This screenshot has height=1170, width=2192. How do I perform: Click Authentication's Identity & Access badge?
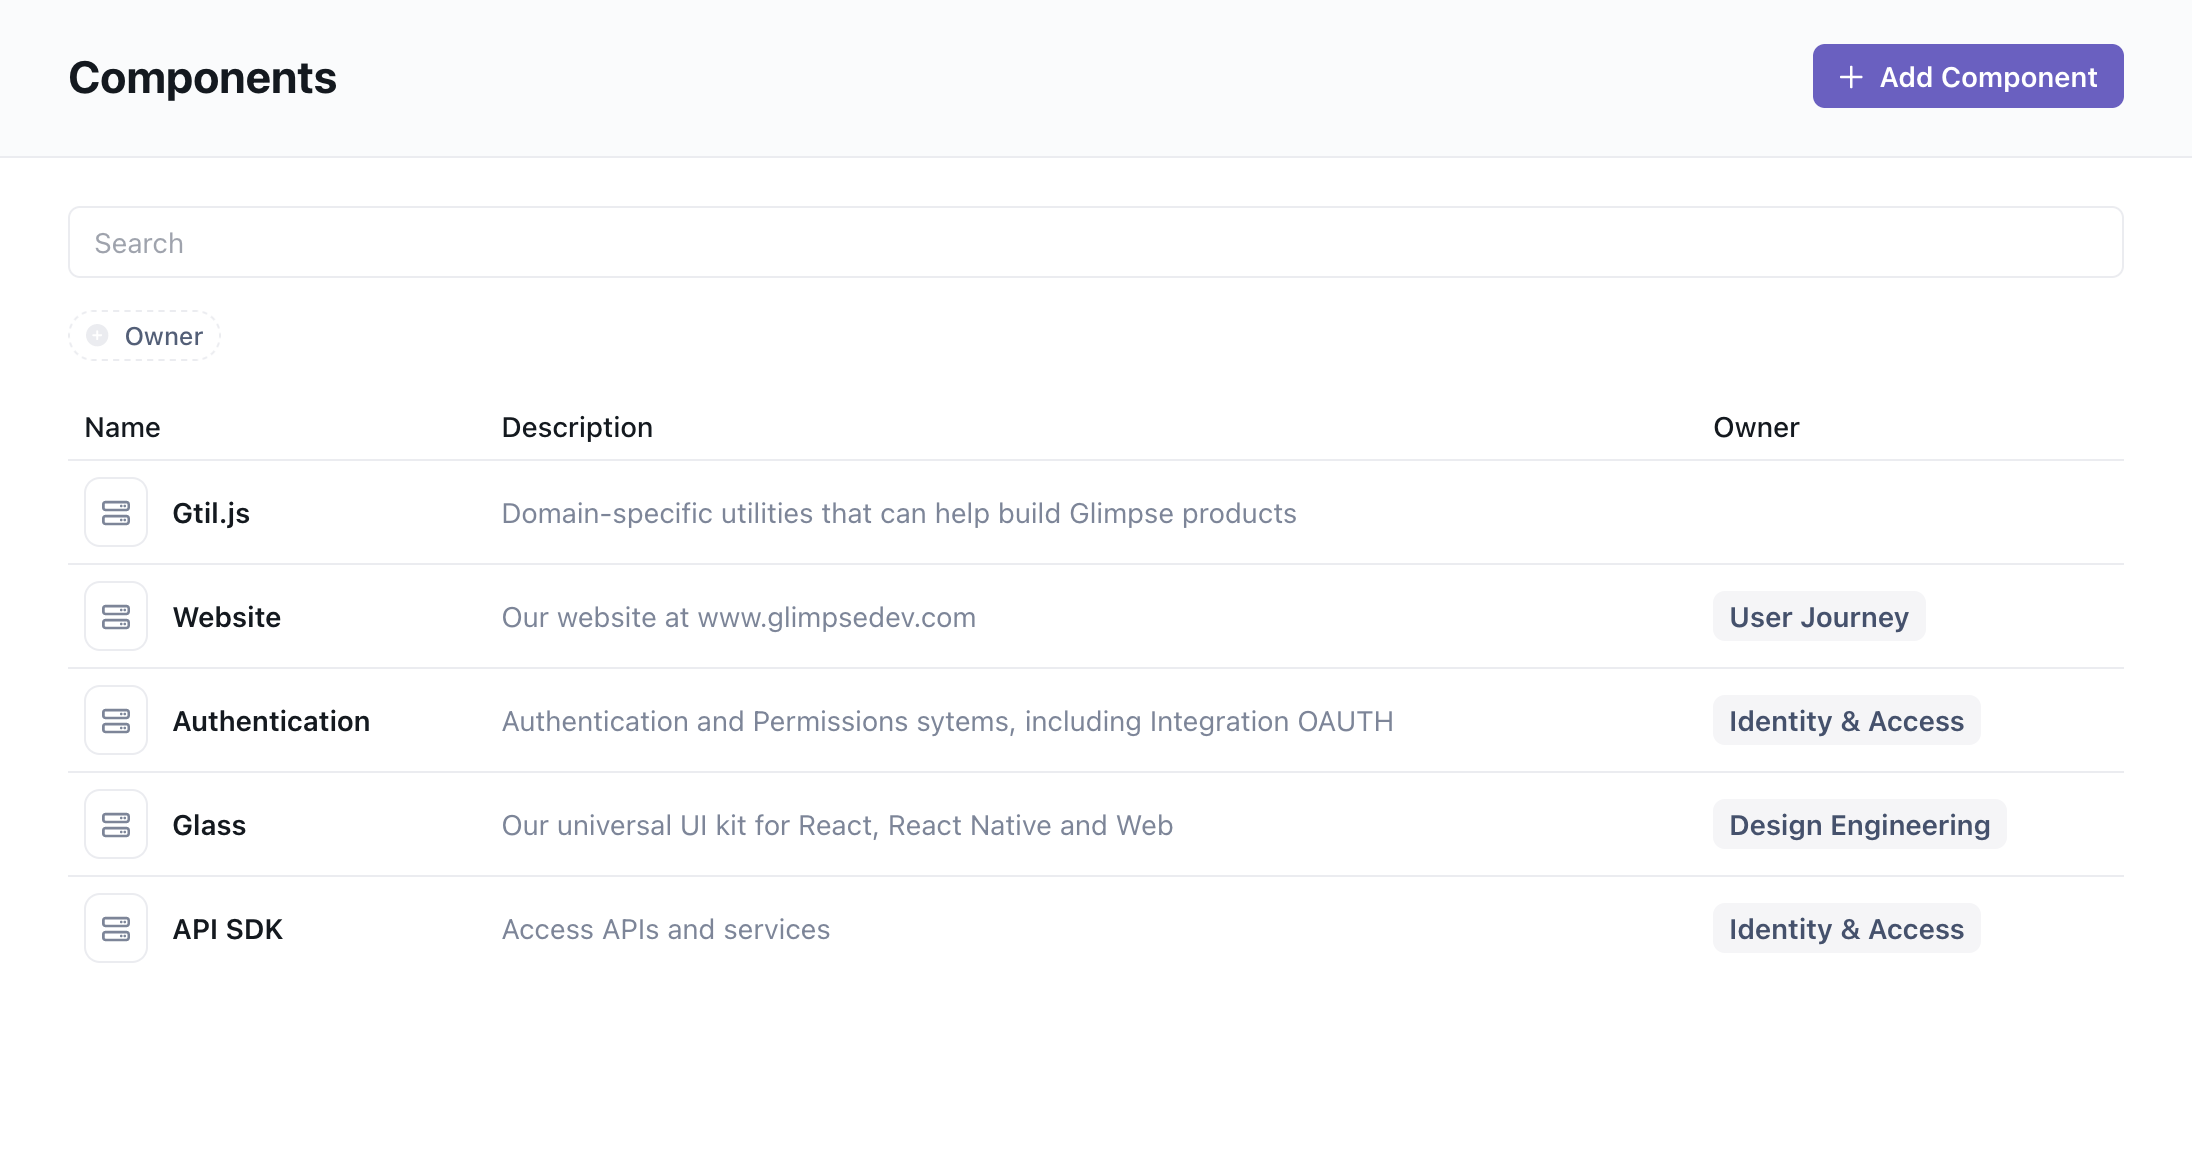tap(1846, 721)
